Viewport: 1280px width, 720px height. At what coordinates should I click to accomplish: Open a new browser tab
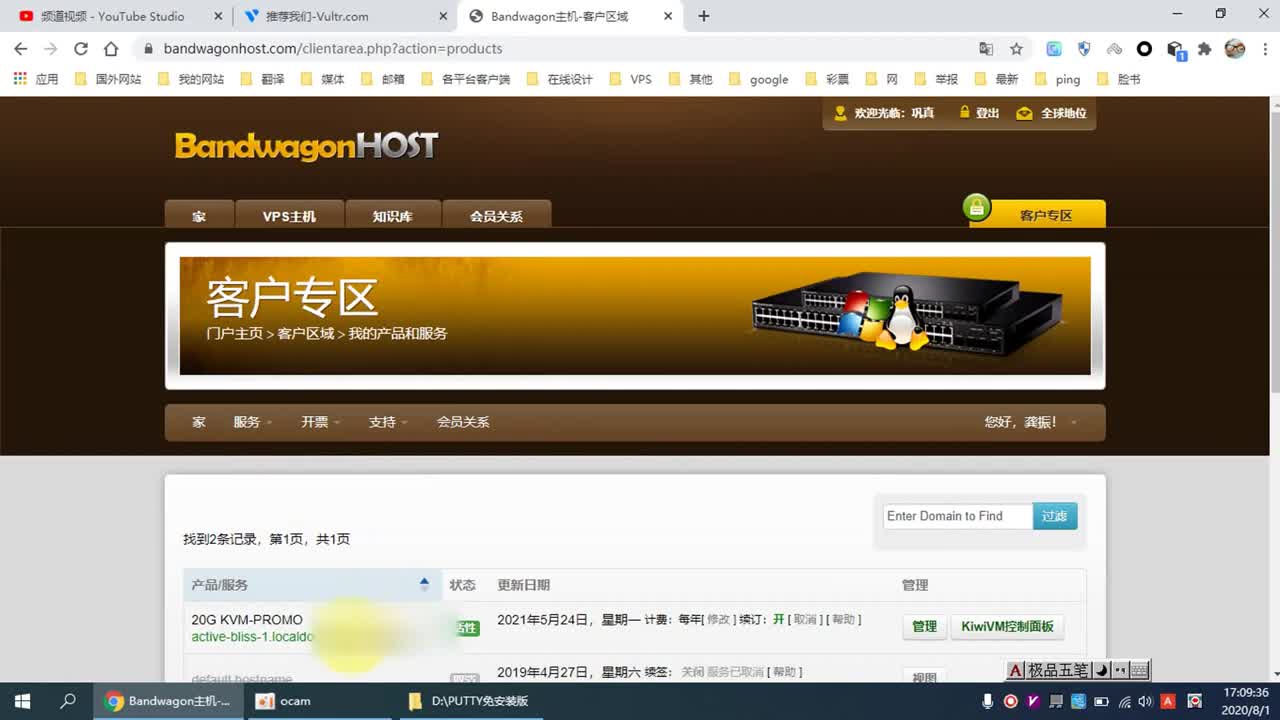[704, 16]
